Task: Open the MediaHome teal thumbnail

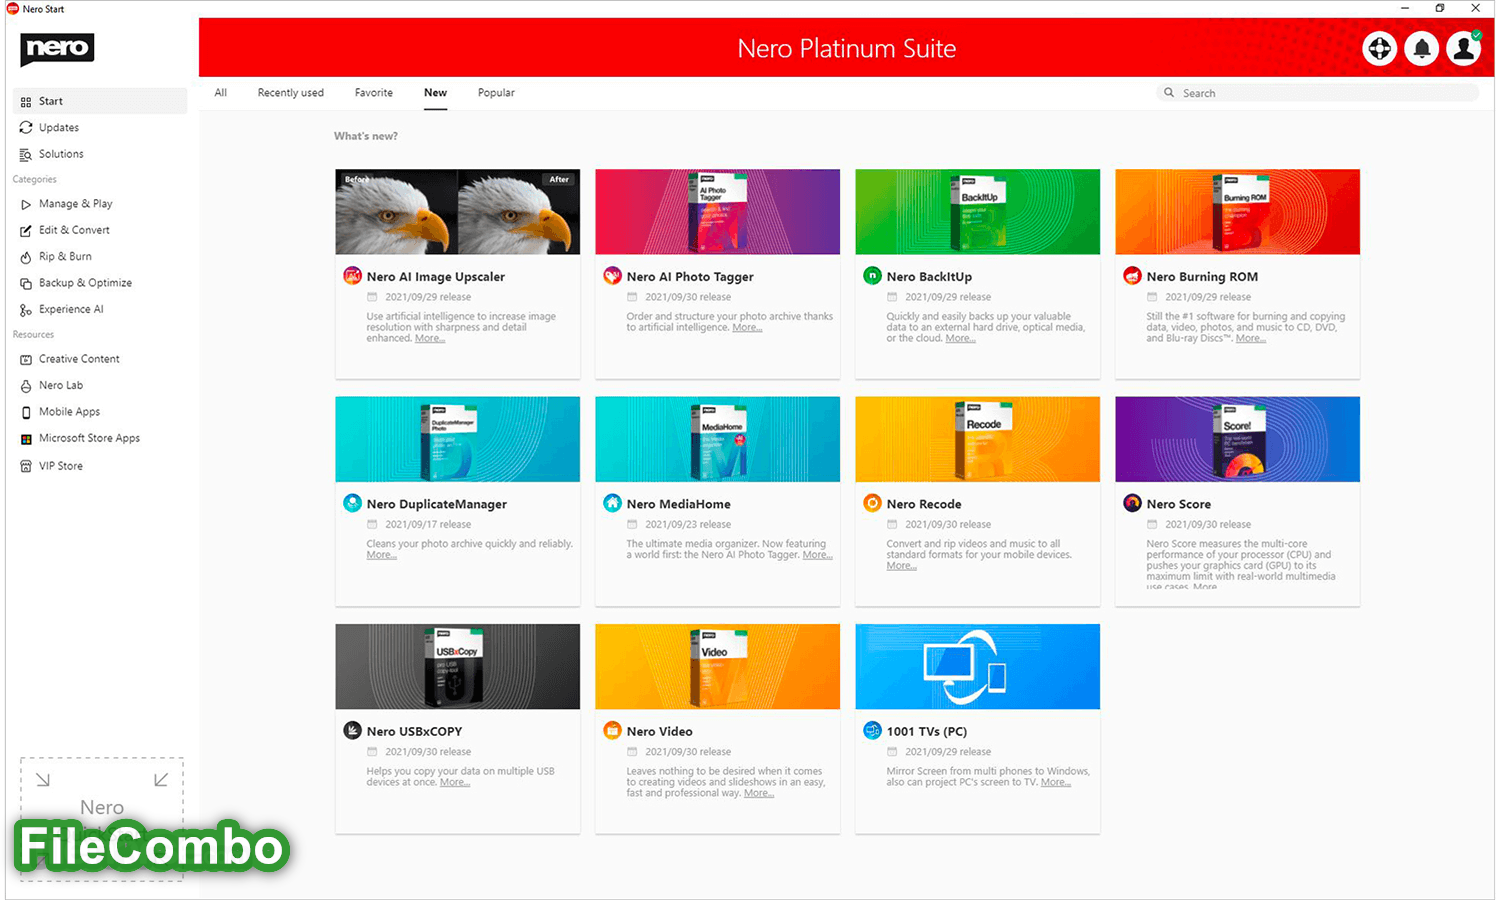Action: pos(717,439)
